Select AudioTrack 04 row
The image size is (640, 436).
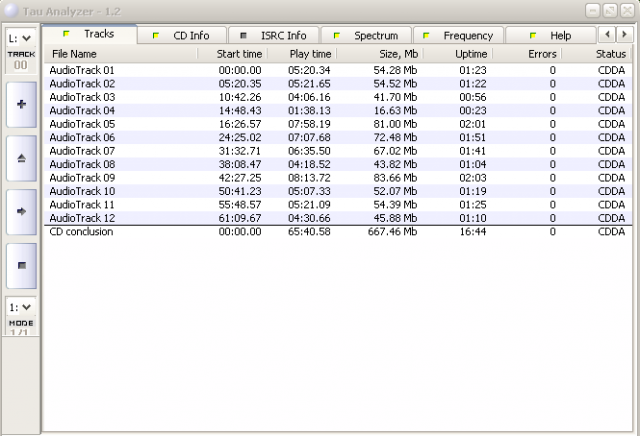pyautogui.click(x=338, y=111)
